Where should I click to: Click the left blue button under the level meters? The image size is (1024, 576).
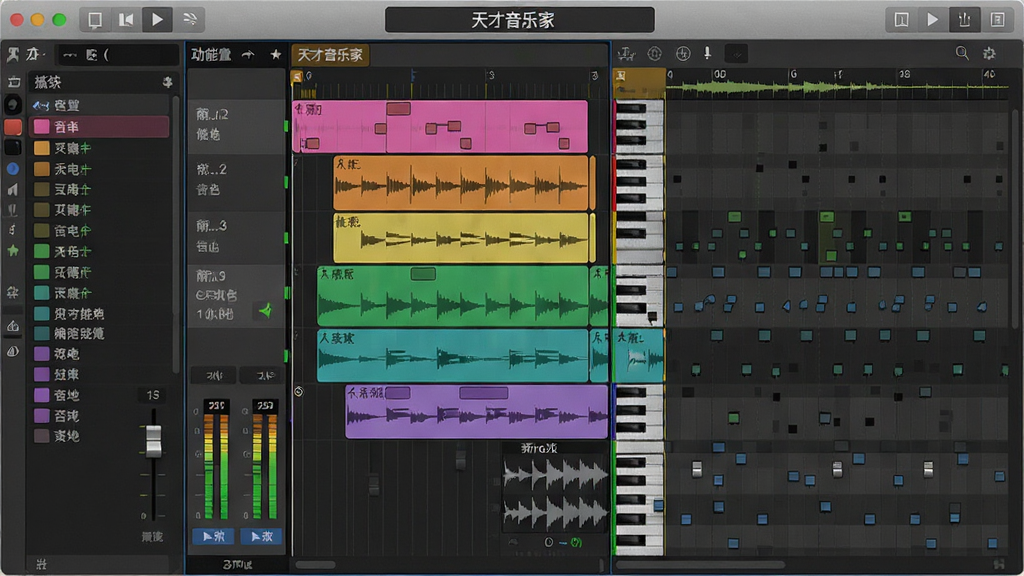click(x=213, y=536)
